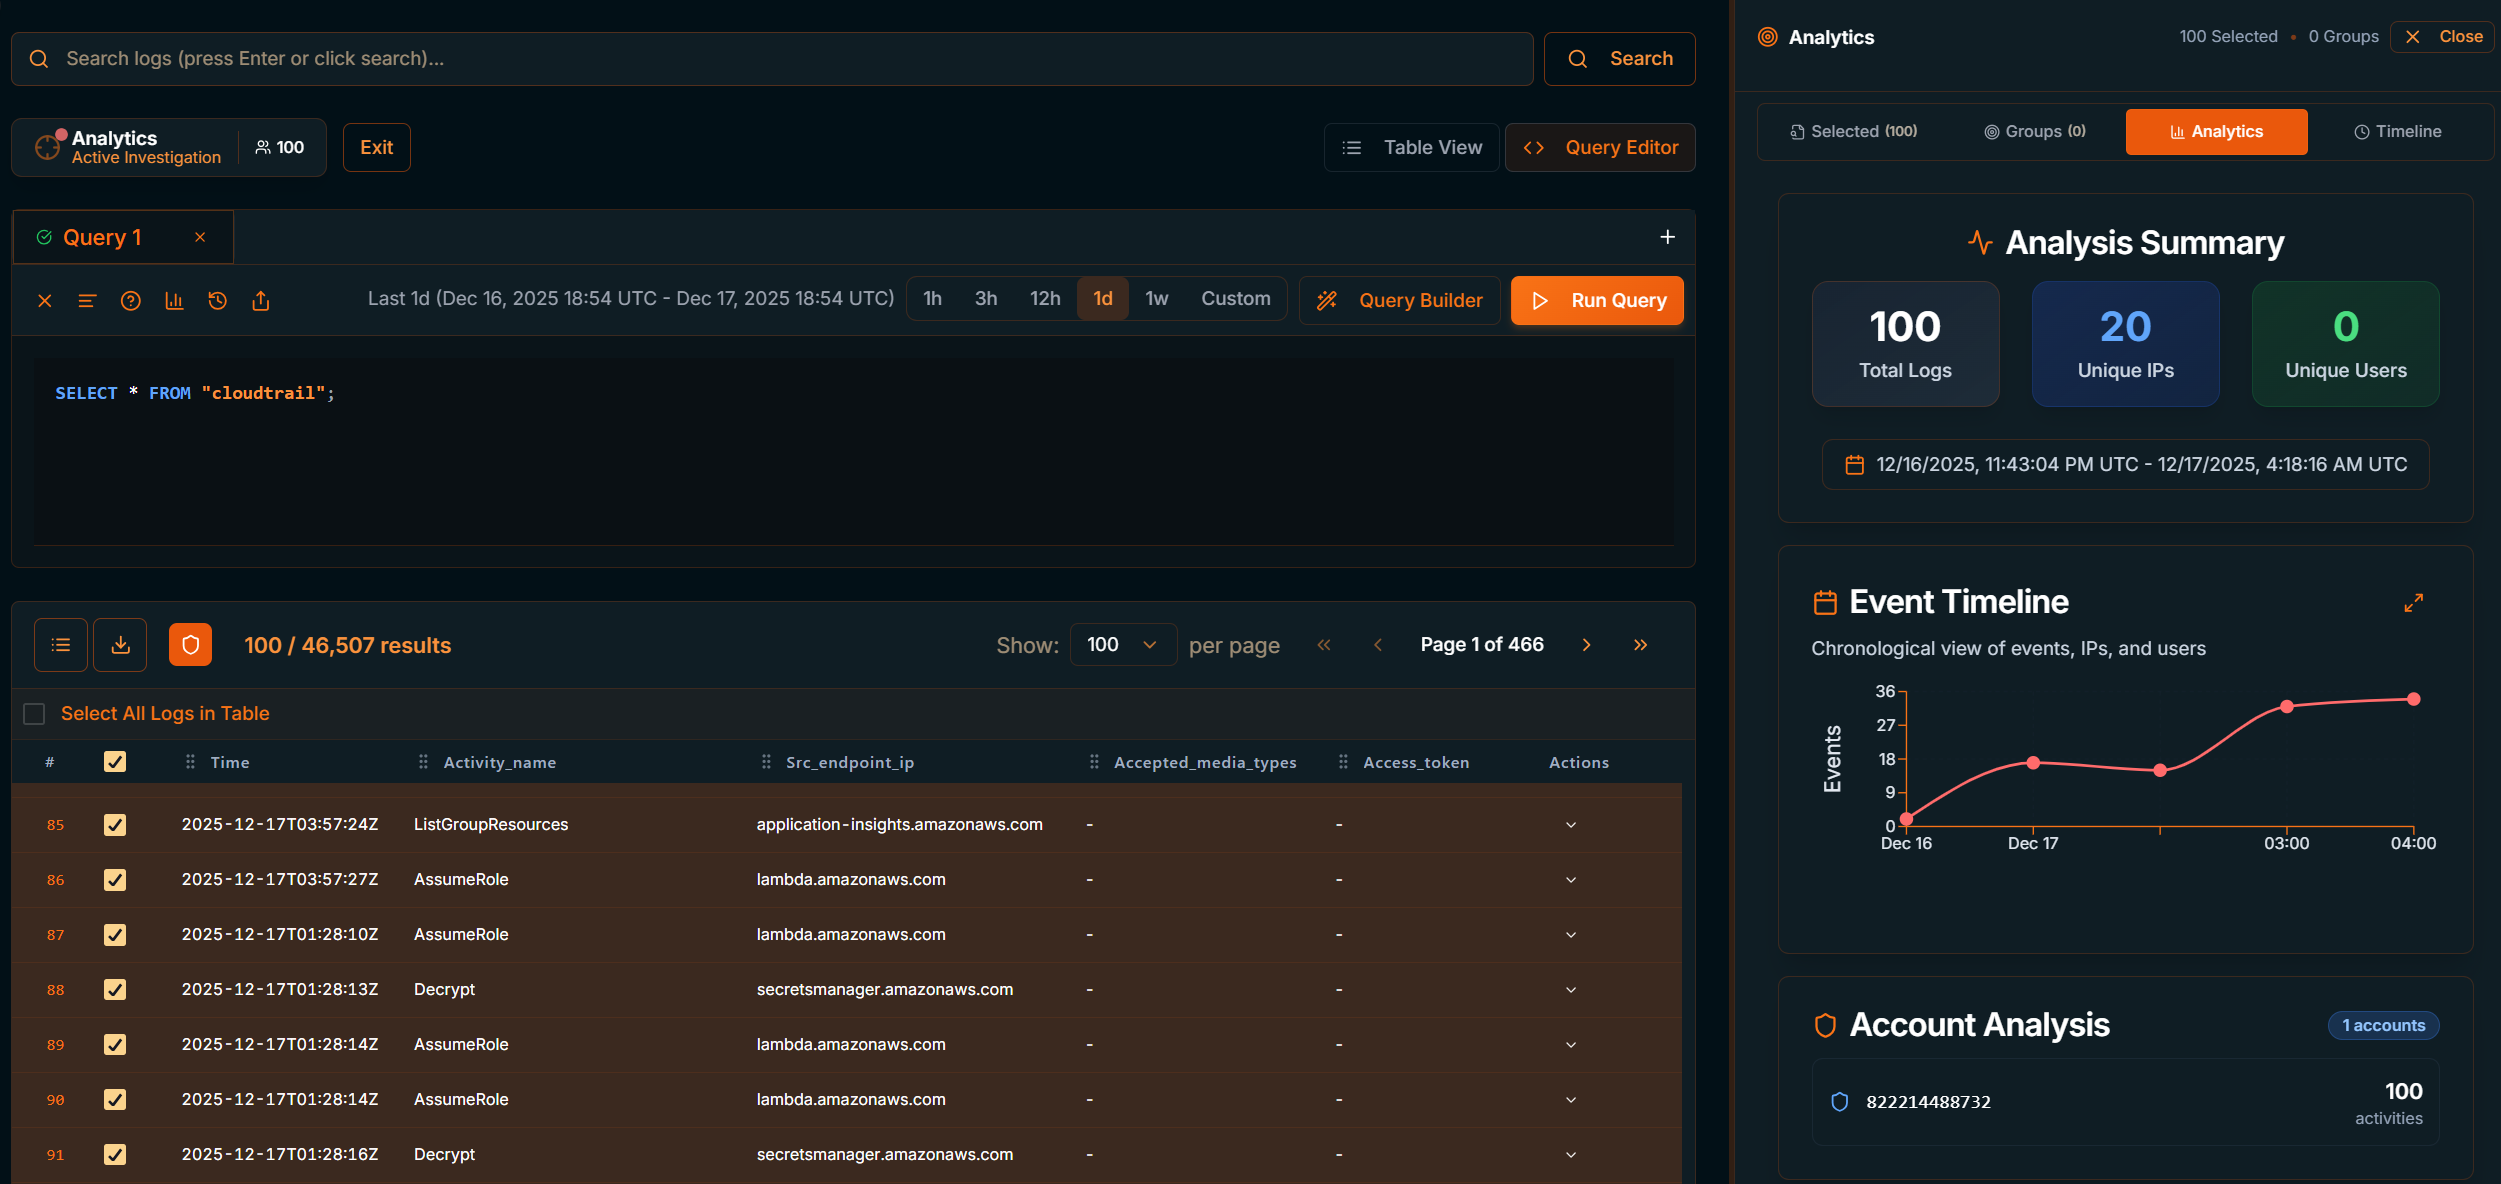This screenshot has height=1184, width=2501.
Task: Expand row 85 ListGroupResources actions chevron
Action: tap(1570, 825)
